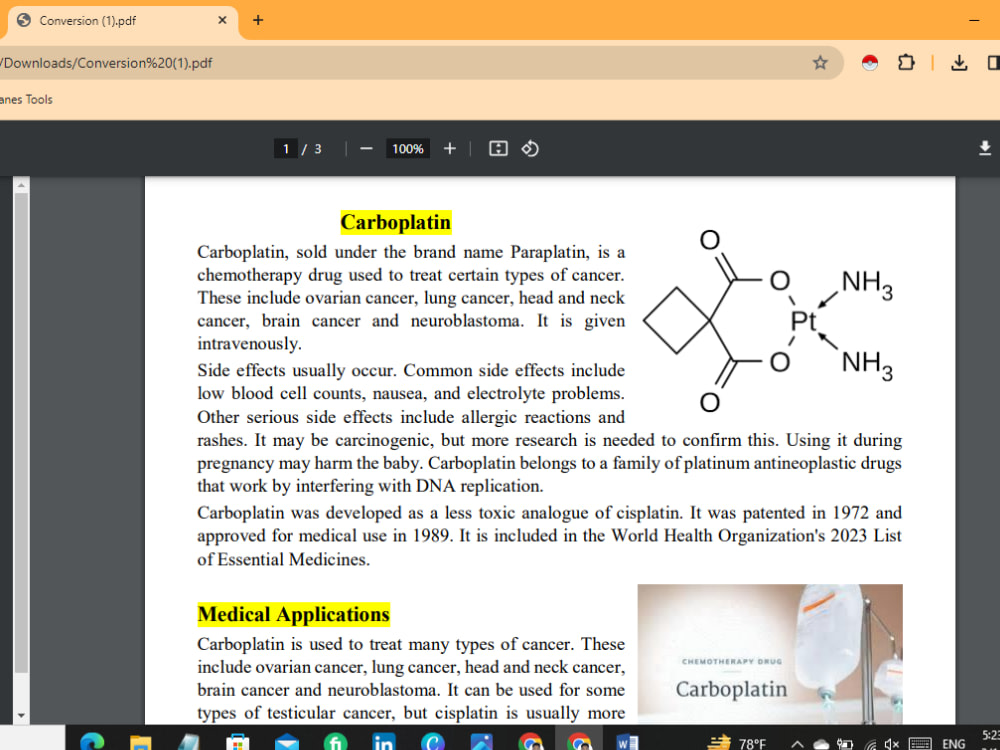
Task: Toggle fit to page view
Action: coord(498,149)
